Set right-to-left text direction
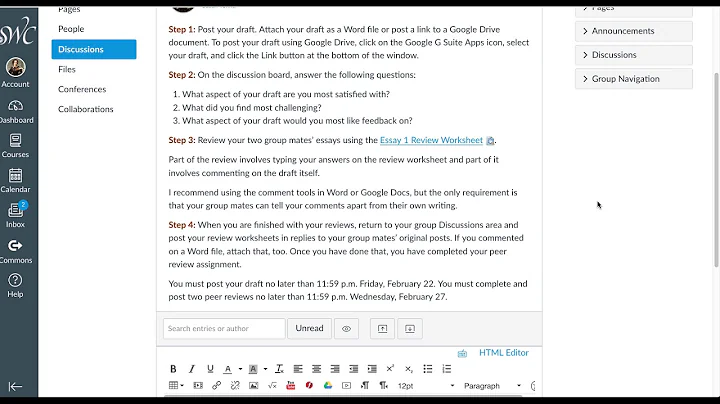720x404 pixels. click(383, 386)
